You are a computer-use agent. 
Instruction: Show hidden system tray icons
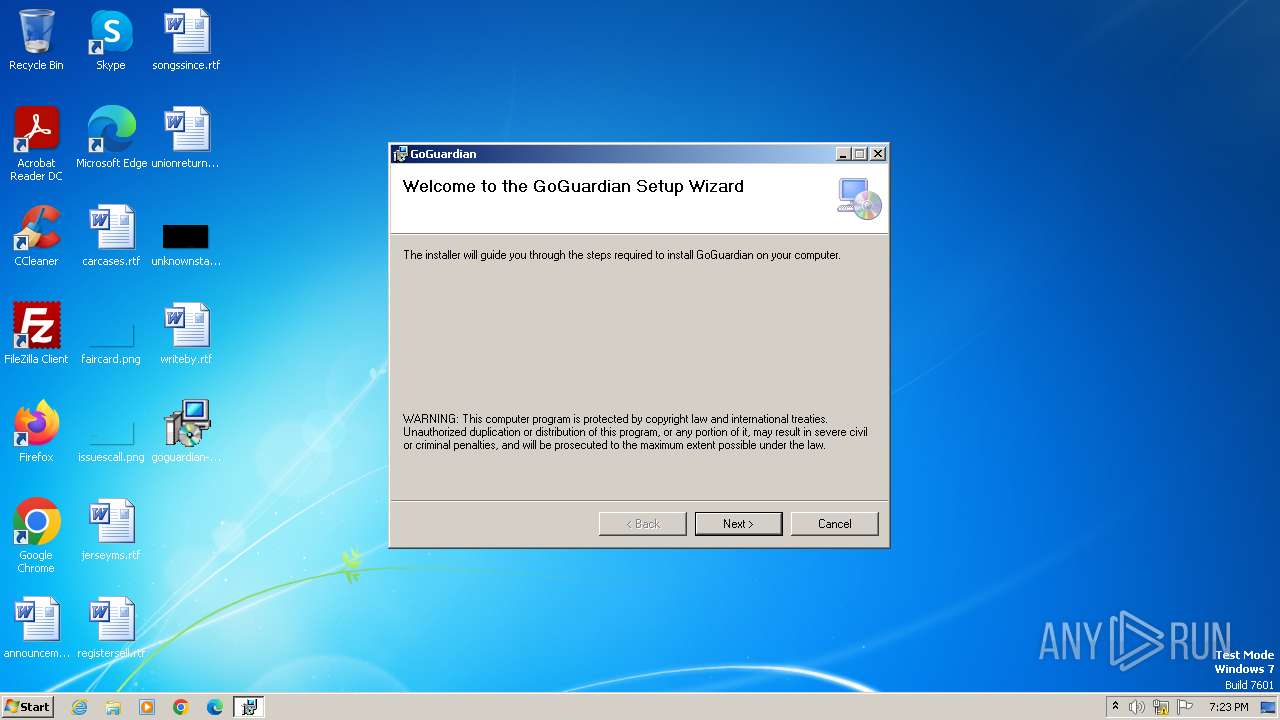coord(1115,707)
